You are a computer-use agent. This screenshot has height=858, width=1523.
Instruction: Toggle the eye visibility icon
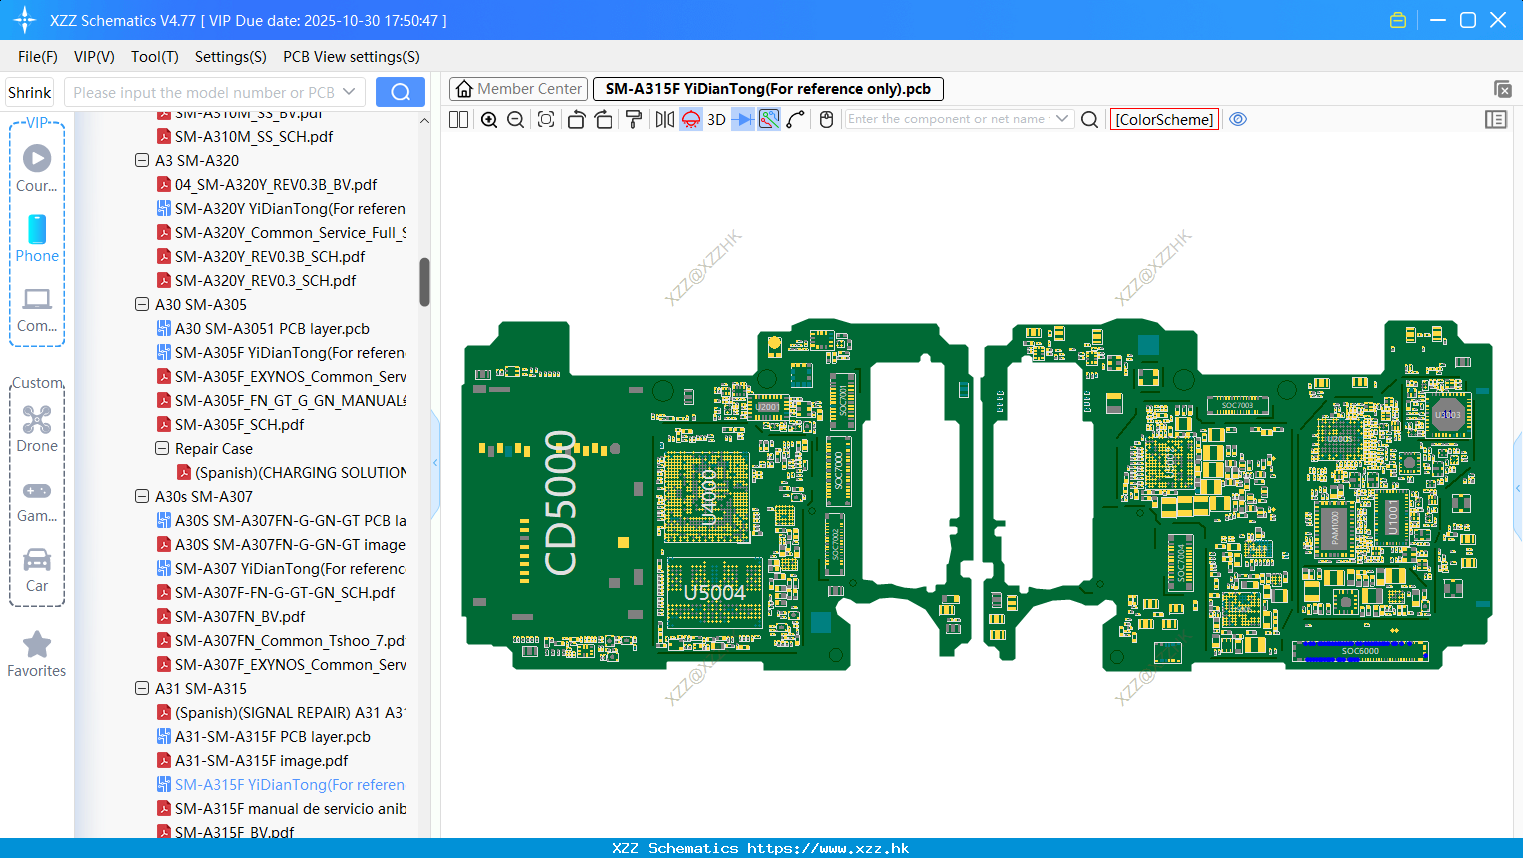pyautogui.click(x=1238, y=119)
